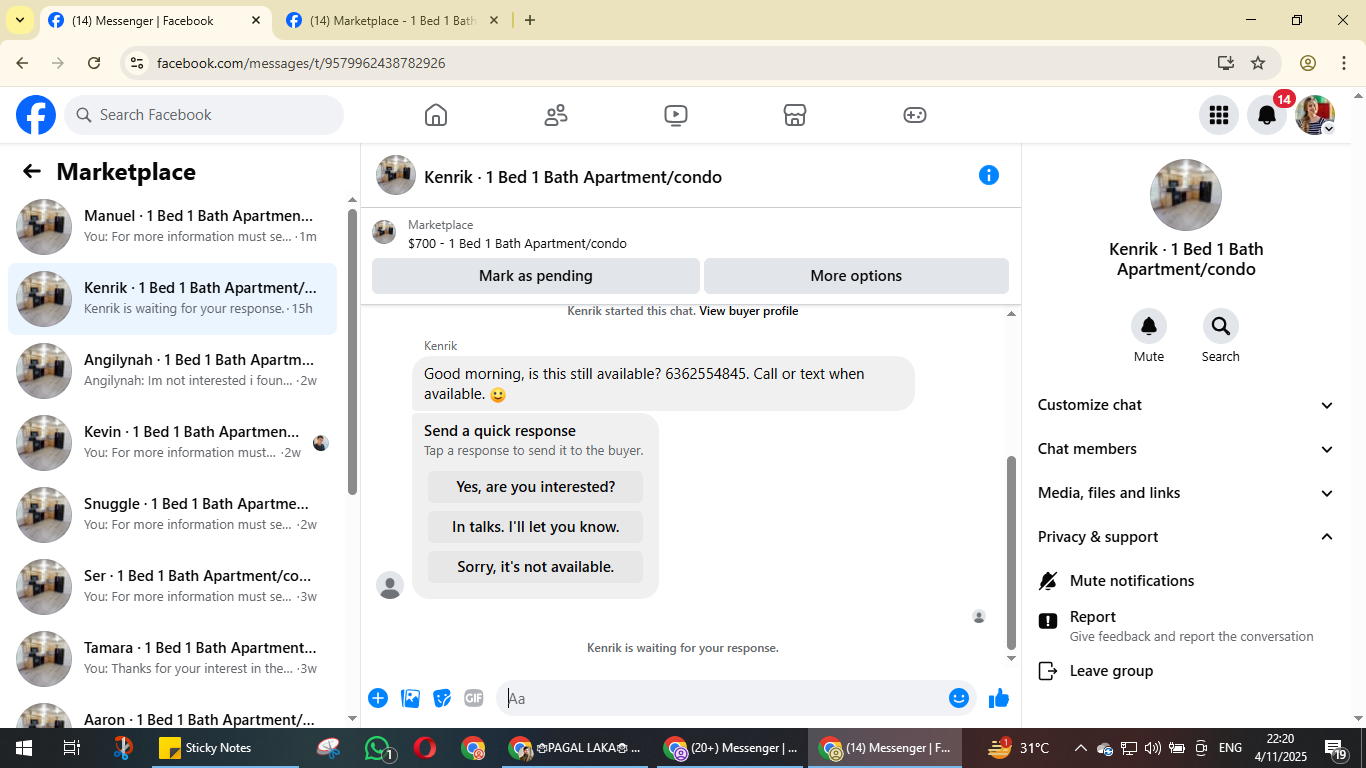Switch to the Marketplace 1 Bed browser tab
This screenshot has height=768, width=1366.
(x=392, y=20)
